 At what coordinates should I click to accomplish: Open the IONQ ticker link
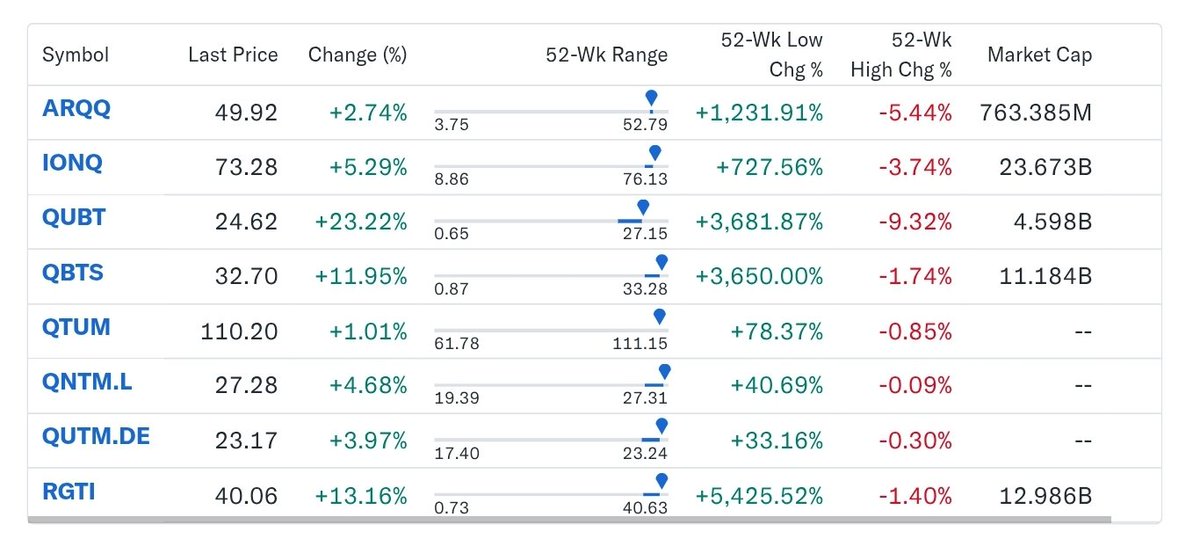click(x=72, y=164)
